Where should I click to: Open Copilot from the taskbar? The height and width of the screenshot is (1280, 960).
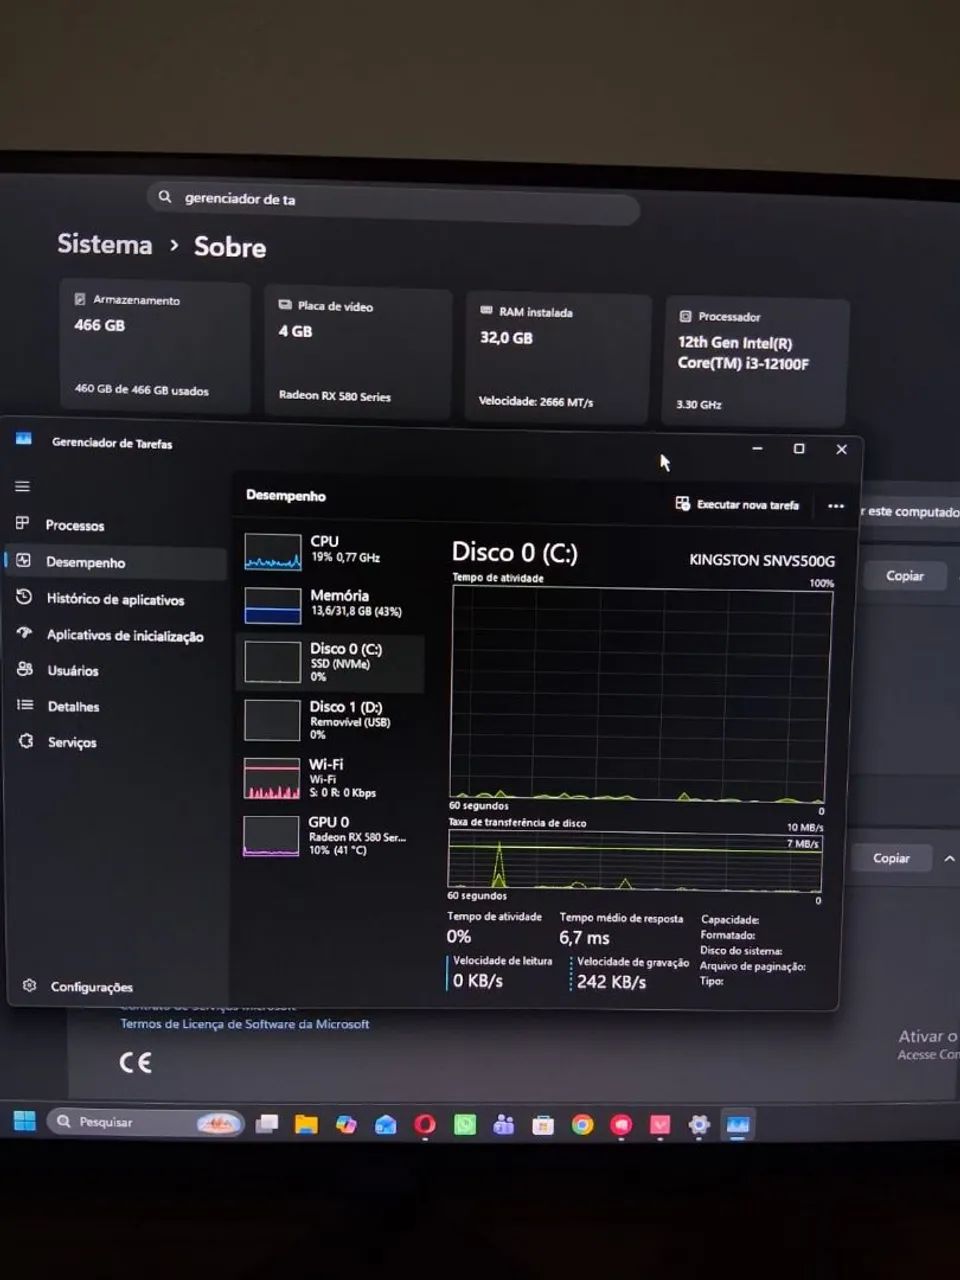coord(346,1125)
